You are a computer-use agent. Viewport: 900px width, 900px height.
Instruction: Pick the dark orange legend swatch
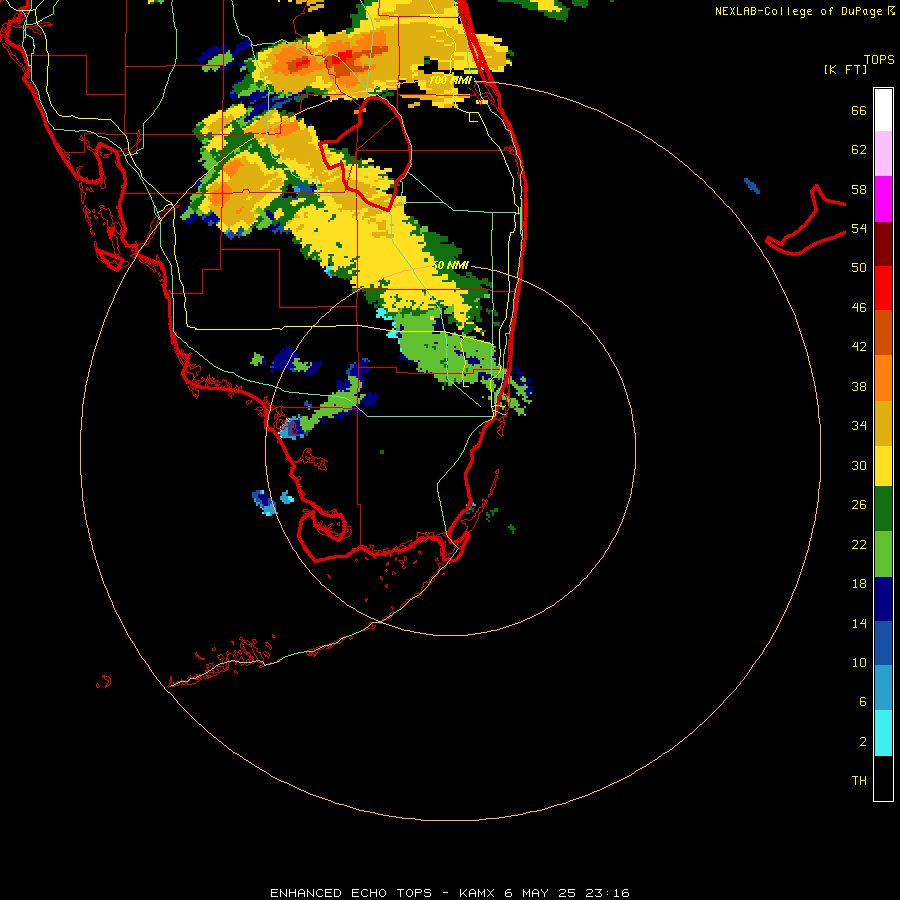[883, 332]
